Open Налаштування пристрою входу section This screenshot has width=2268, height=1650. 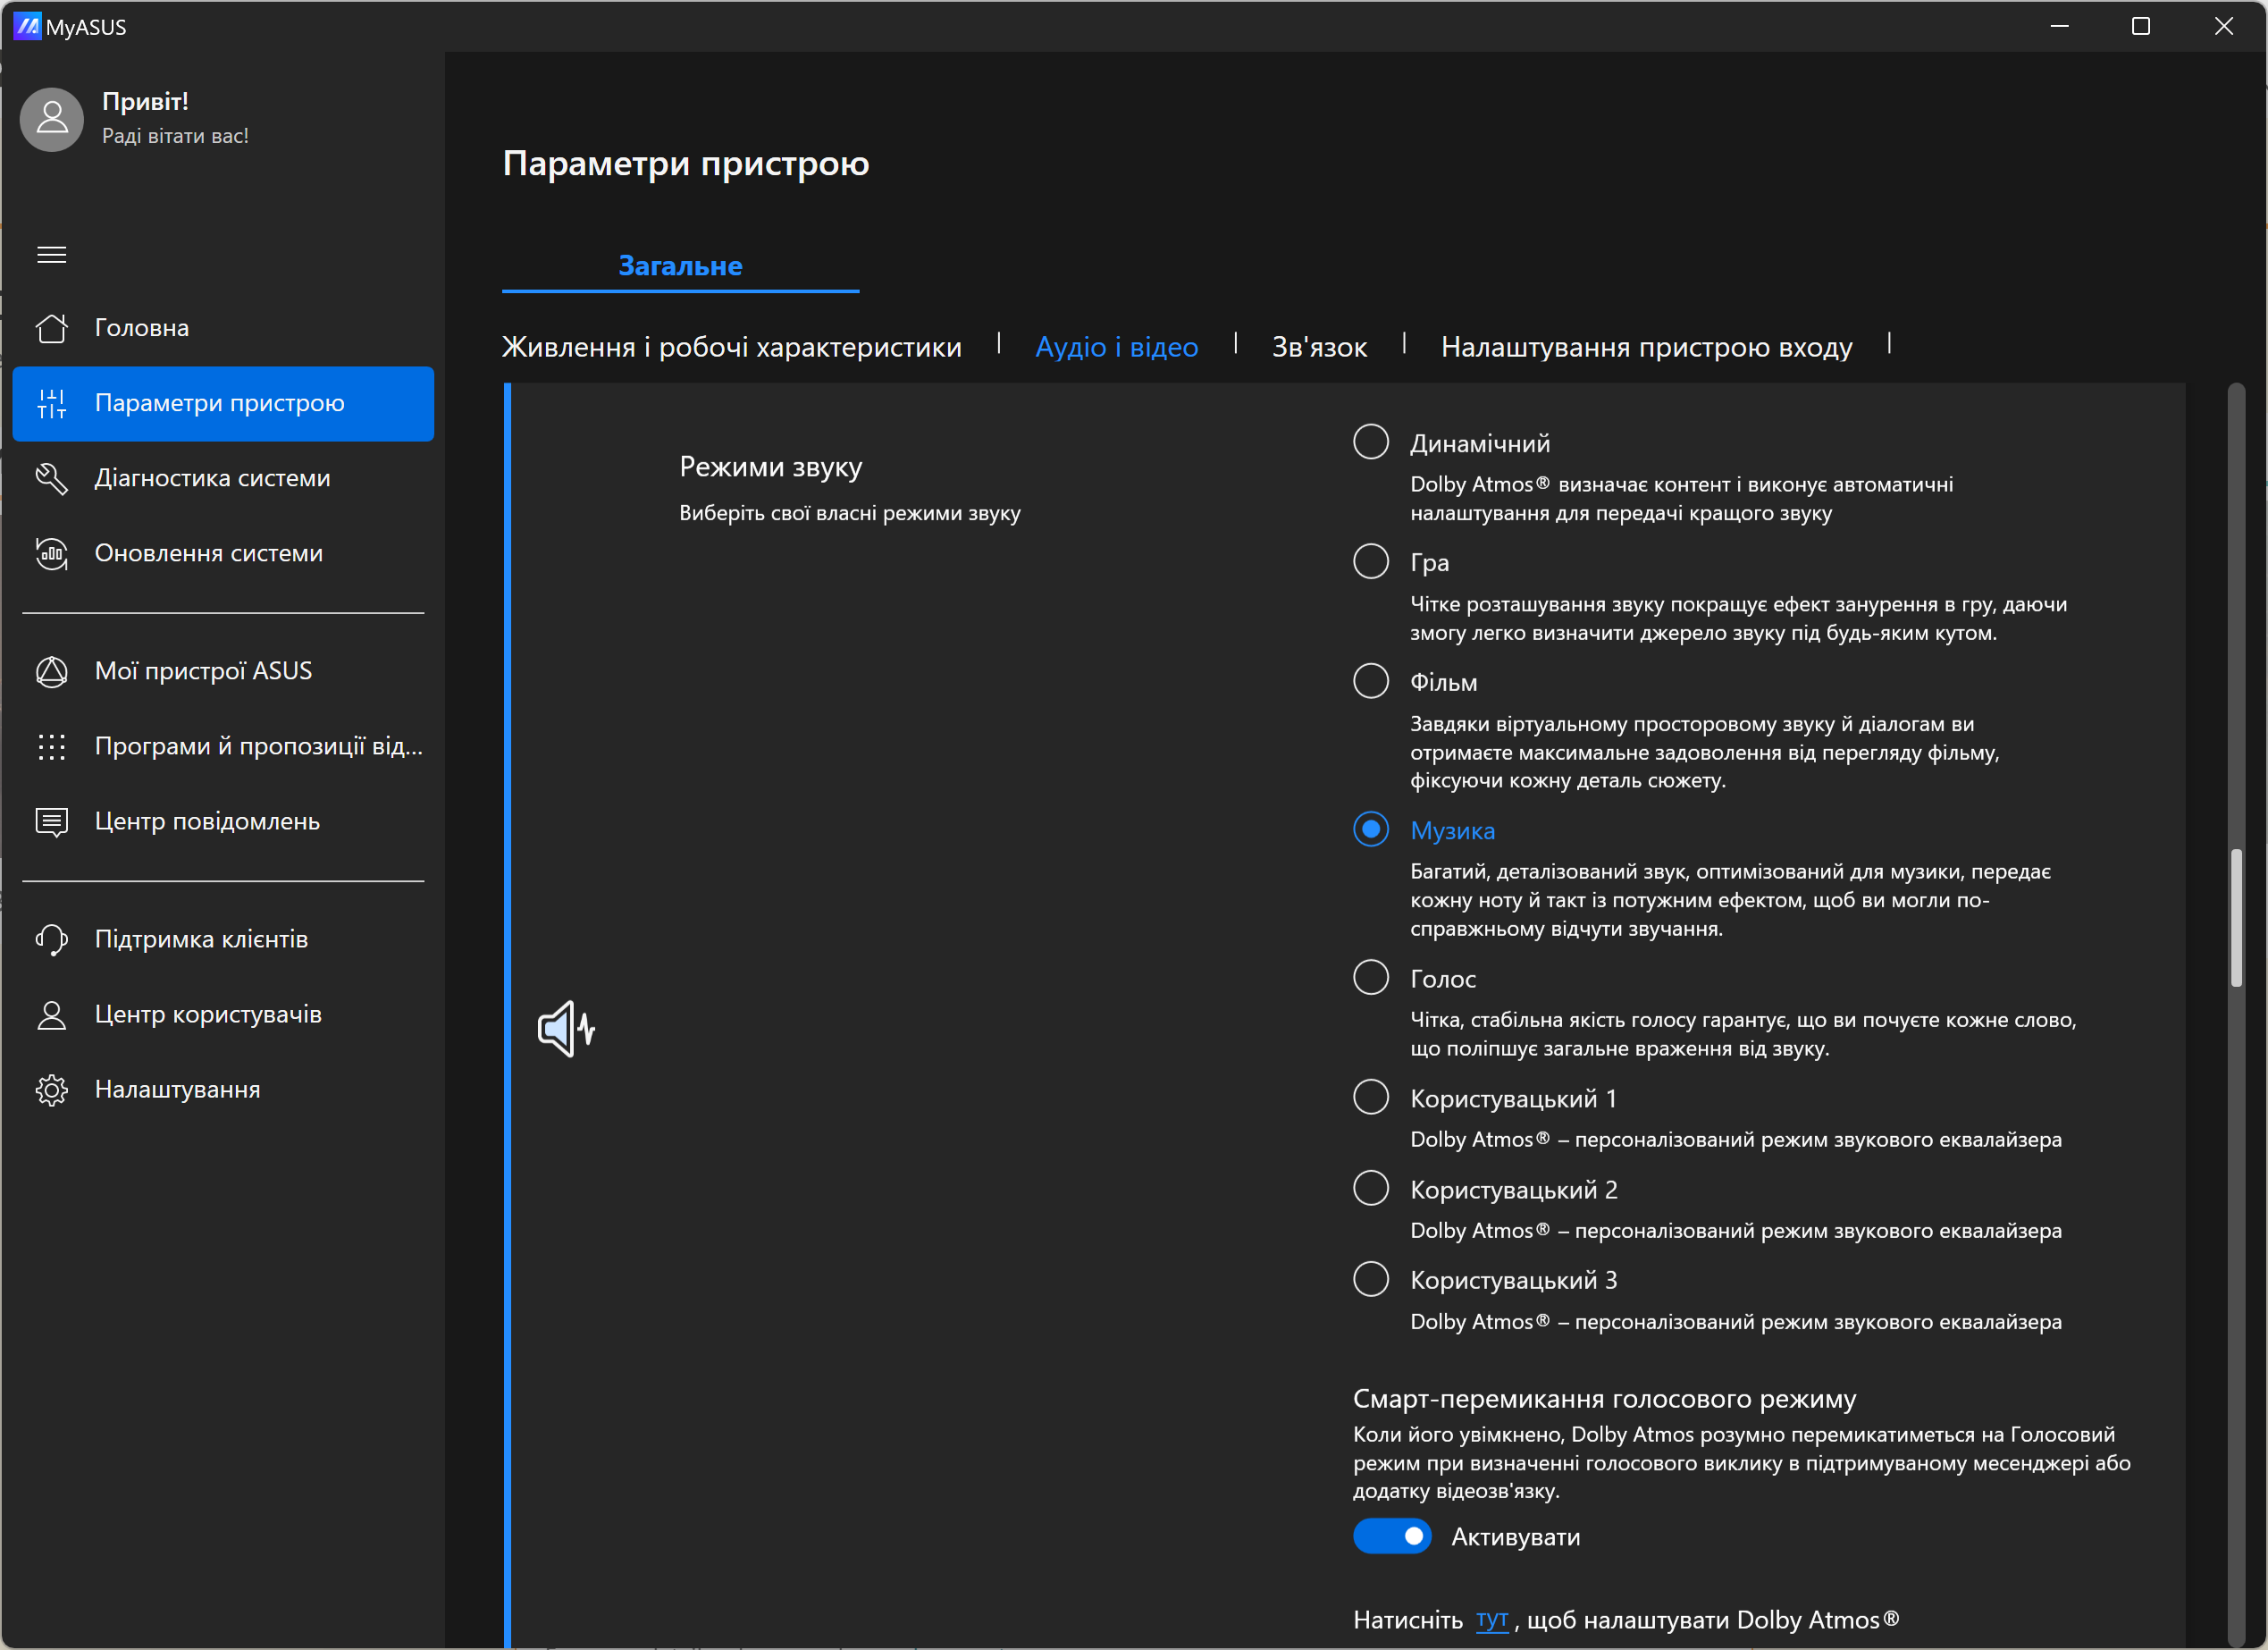[1646, 347]
